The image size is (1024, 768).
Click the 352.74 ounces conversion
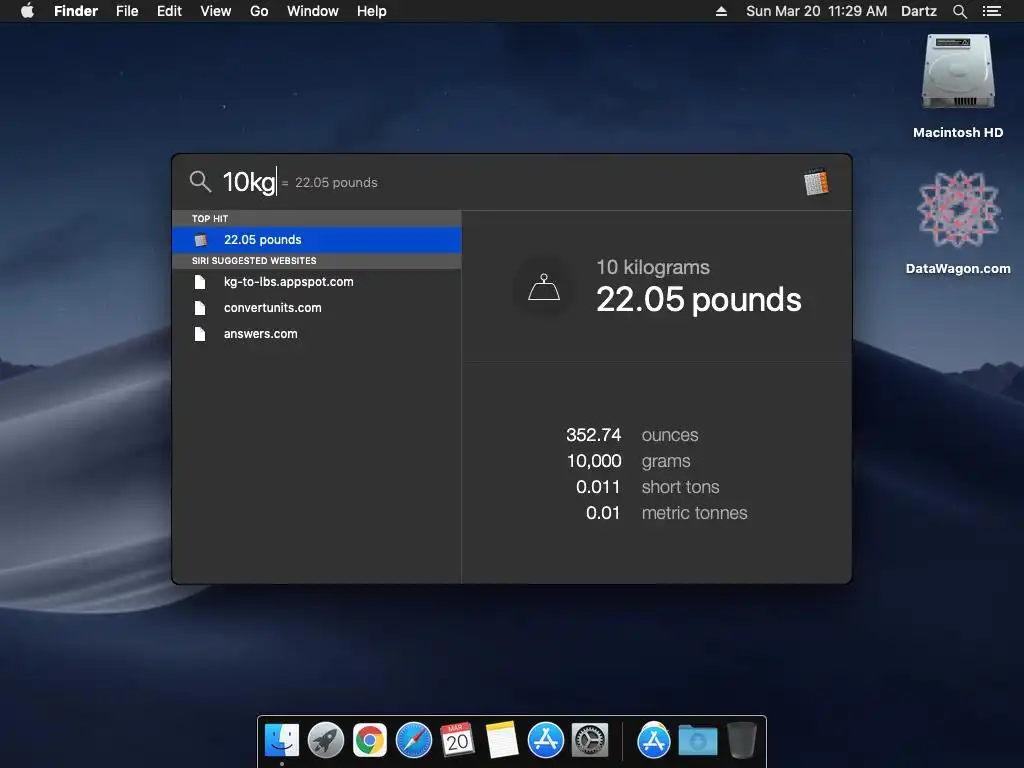tap(632, 435)
